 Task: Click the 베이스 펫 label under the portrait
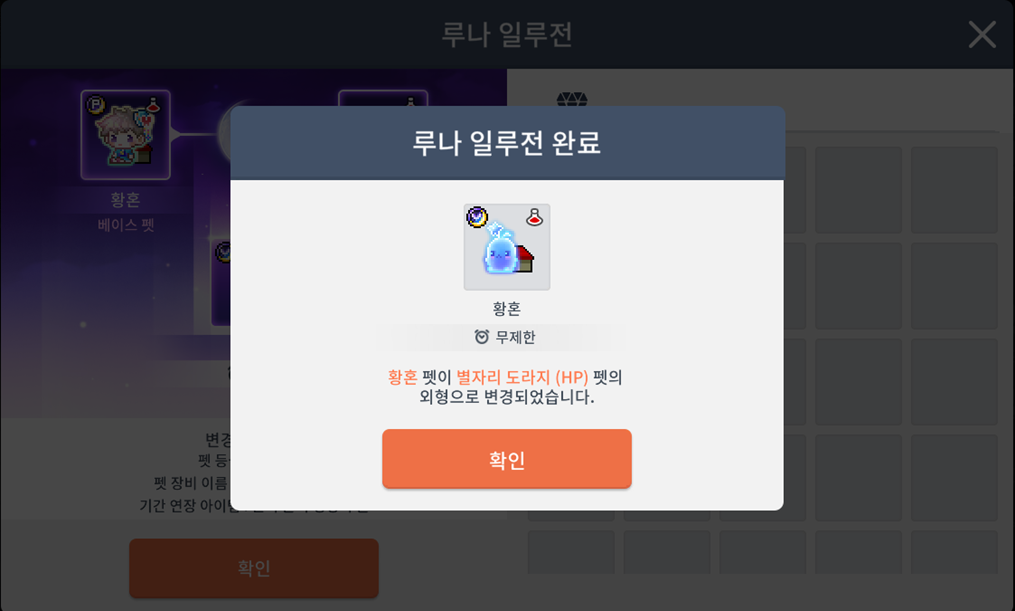click(126, 225)
